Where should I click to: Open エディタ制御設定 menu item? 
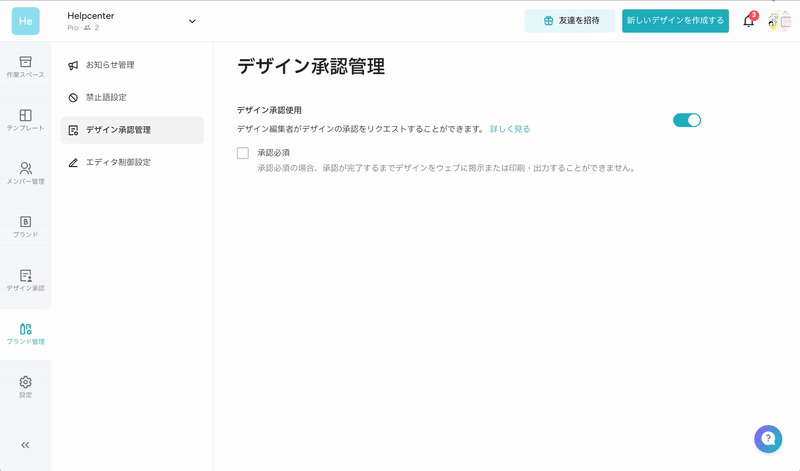pos(118,162)
